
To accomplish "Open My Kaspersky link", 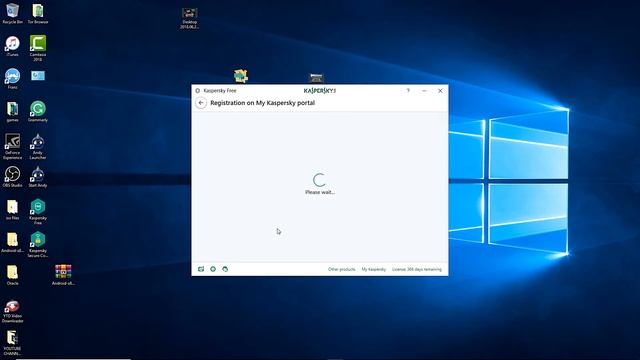I will (x=373, y=269).
